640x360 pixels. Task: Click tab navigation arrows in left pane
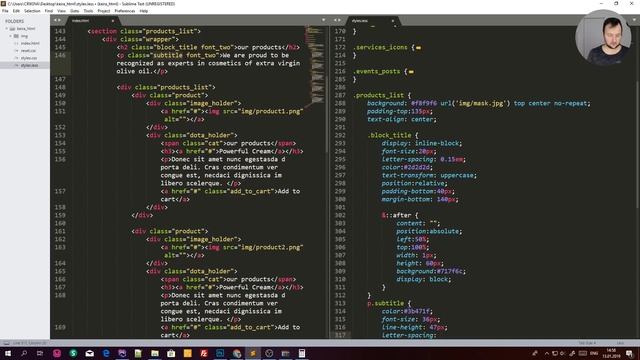57,20
